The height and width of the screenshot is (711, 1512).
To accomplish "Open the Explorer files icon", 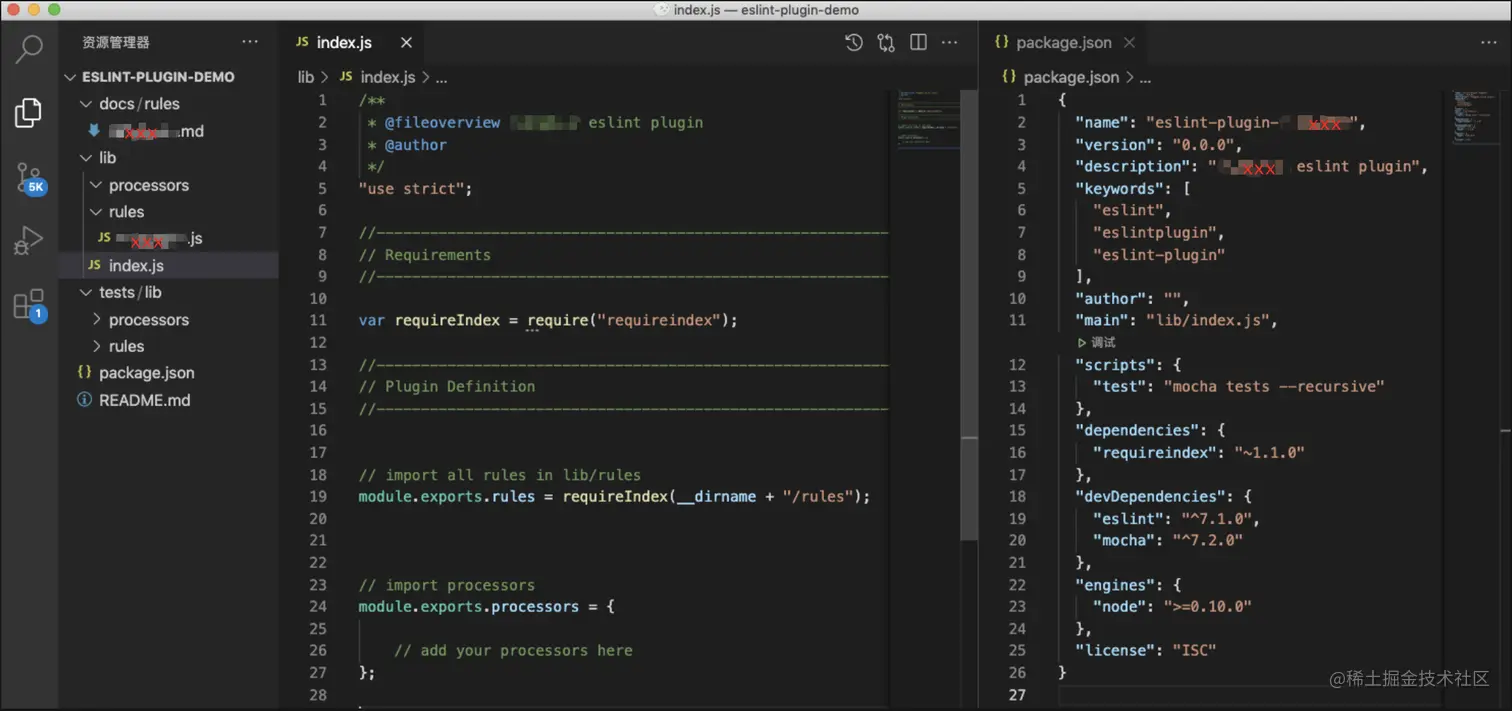I will (29, 112).
